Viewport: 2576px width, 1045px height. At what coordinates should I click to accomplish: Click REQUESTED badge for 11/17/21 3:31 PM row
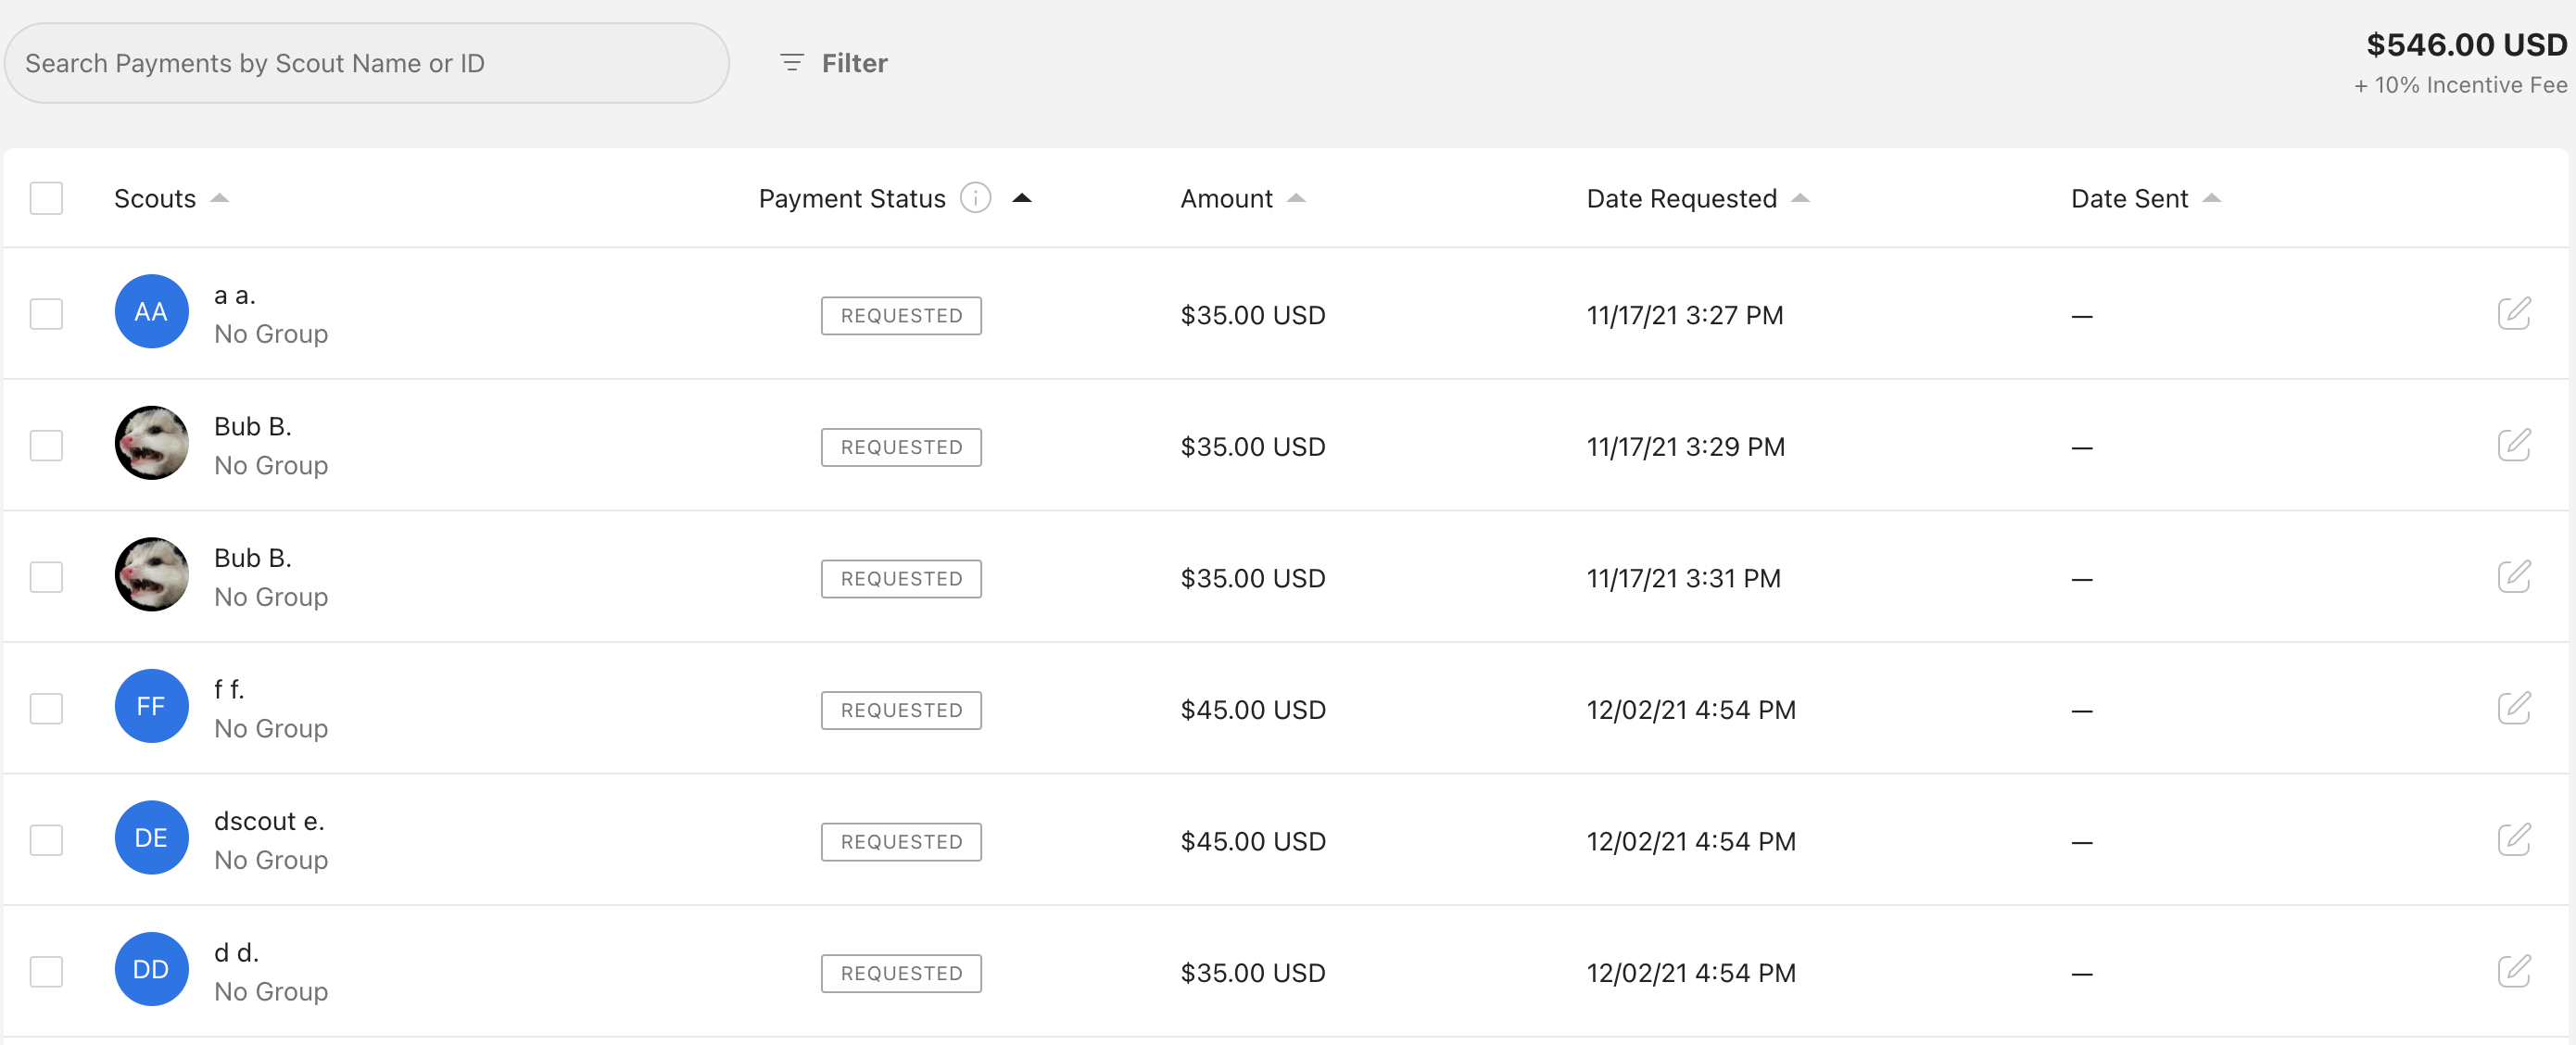point(901,578)
